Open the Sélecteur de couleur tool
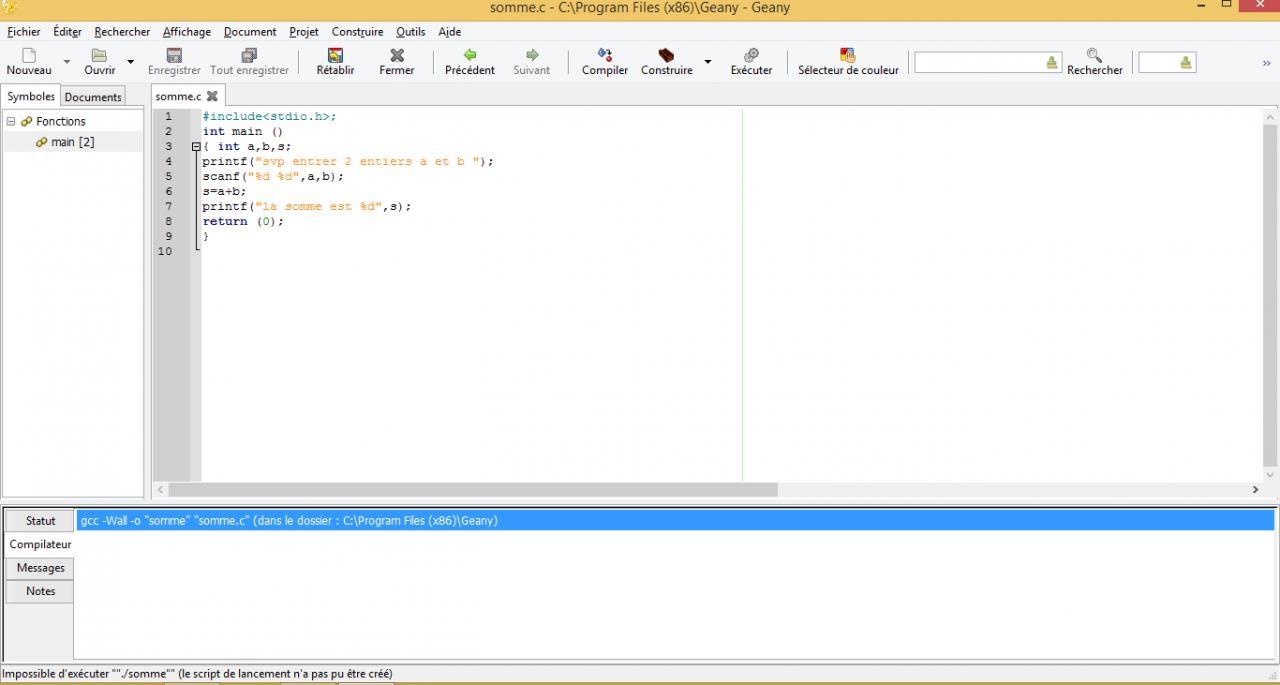The height and width of the screenshot is (685, 1280). click(x=848, y=56)
